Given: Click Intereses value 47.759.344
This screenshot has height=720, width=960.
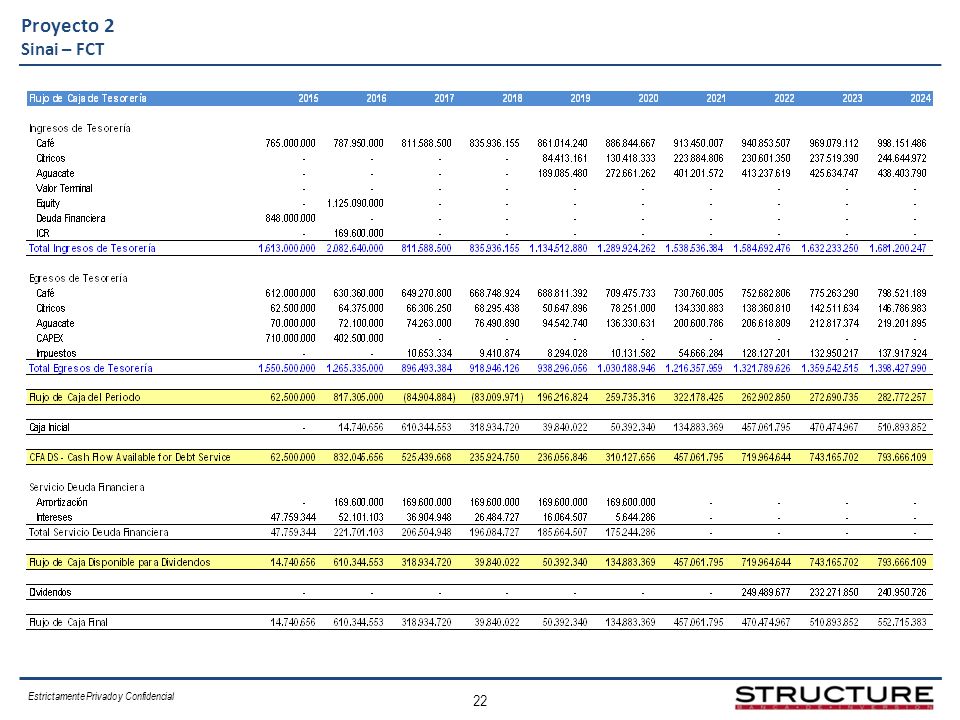Looking at the screenshot, I should [293, 517].
